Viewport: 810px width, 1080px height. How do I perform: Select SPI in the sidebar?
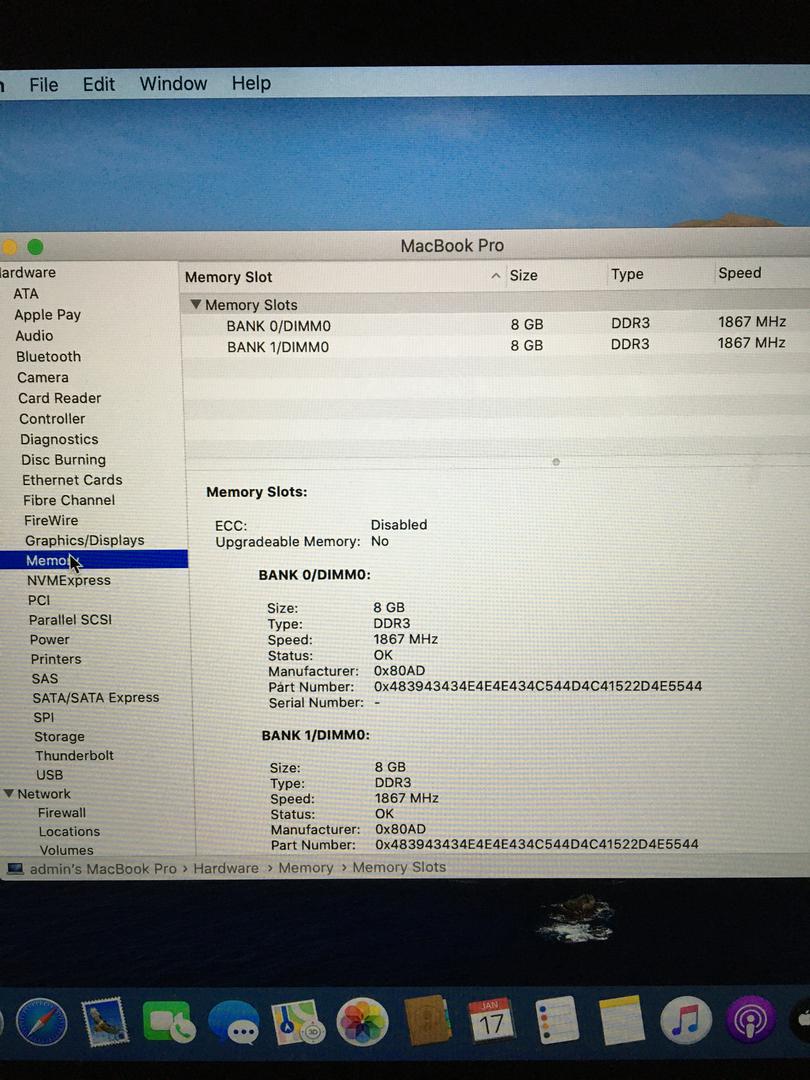pyautogui.click(x=43, y=717)
